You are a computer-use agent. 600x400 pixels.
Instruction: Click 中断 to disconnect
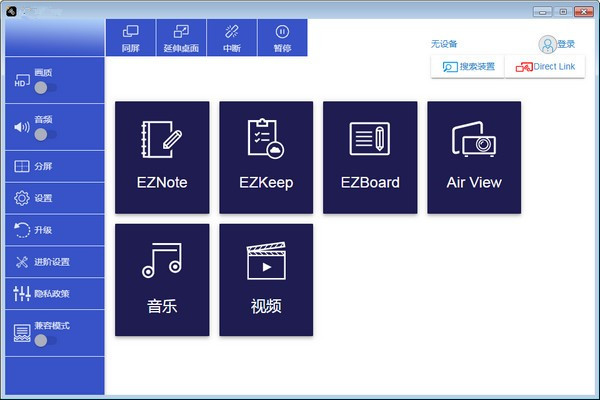[x=232, y=38]
